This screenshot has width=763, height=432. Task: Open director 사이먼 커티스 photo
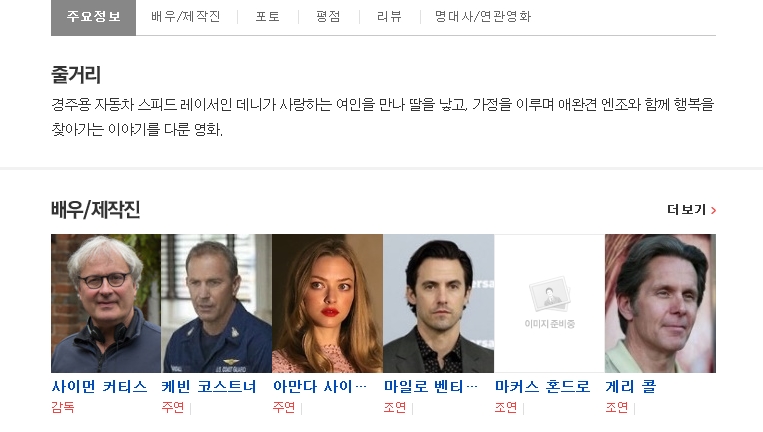pyautogui.click(x=106, y=304)
